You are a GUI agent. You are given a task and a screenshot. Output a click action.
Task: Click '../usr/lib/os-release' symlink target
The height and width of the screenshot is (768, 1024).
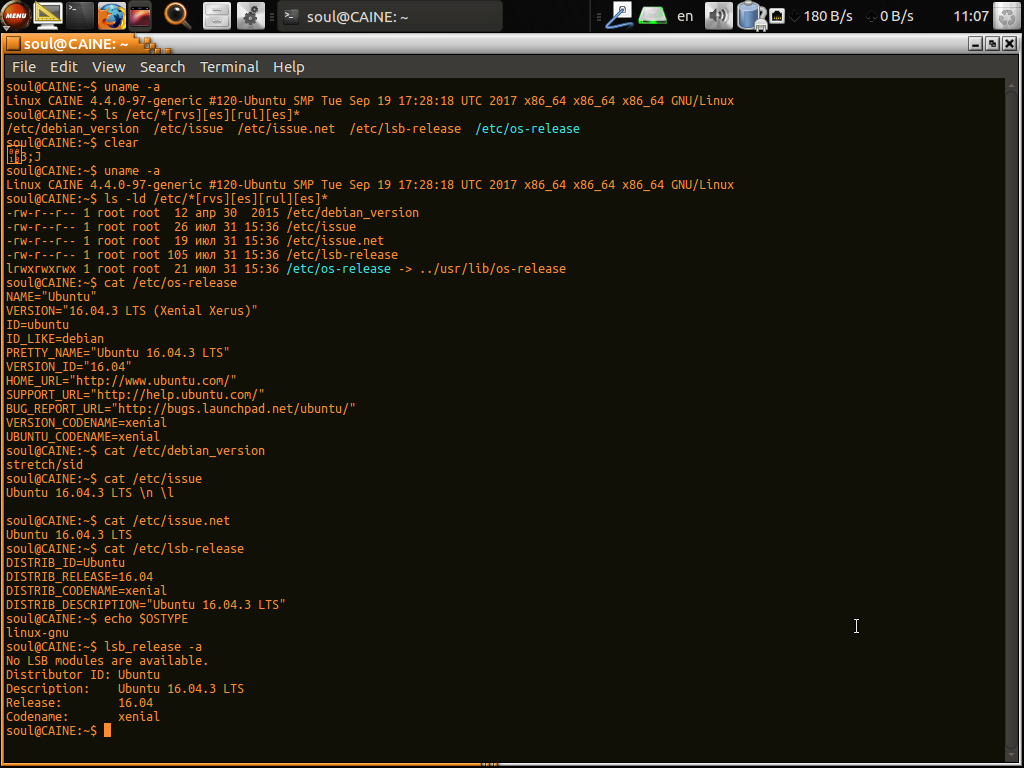(492, 268)
